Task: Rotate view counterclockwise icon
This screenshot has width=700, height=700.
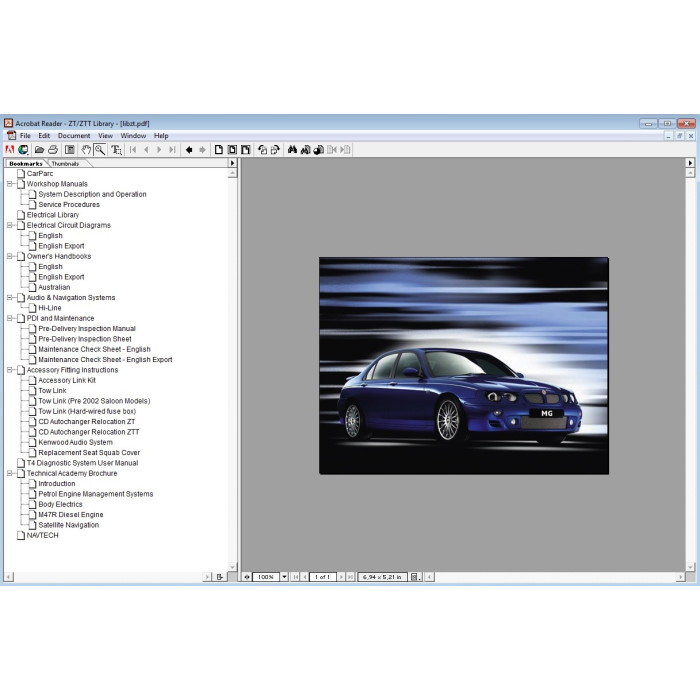Action: click(262, 150)
